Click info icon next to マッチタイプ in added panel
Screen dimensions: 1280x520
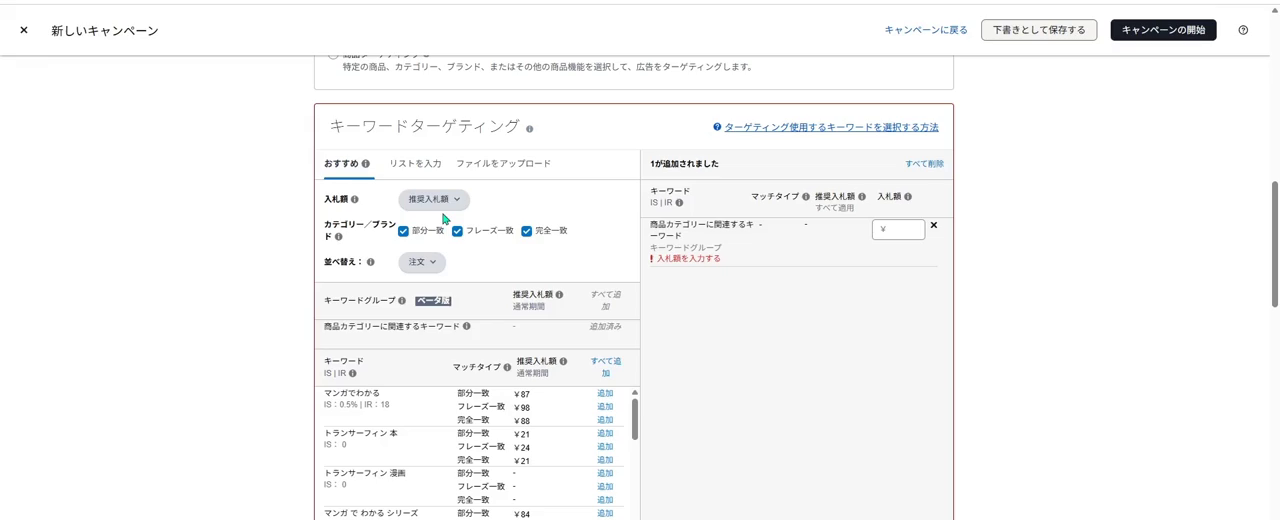click(x=806, y=197)
